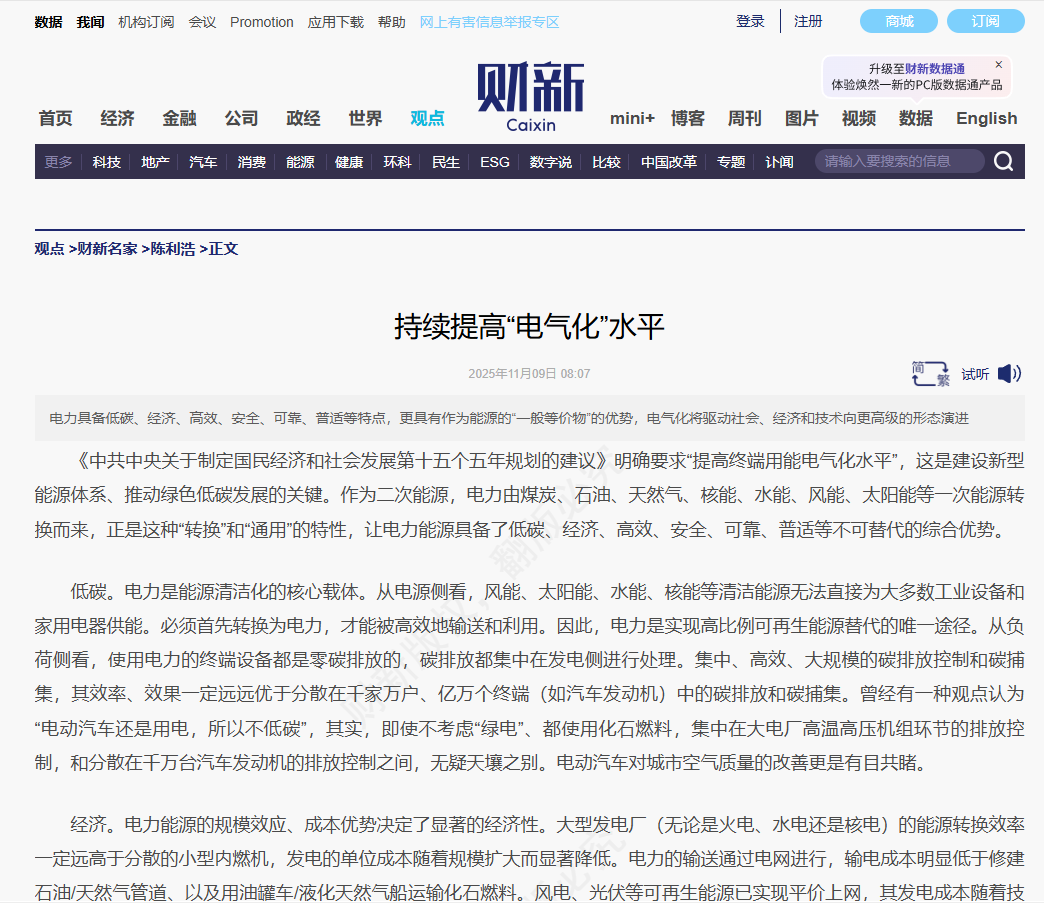Click the speaker icon to play article audio
The width and height of the screenshot is (1044, 903).
[x=1010, y=373]
